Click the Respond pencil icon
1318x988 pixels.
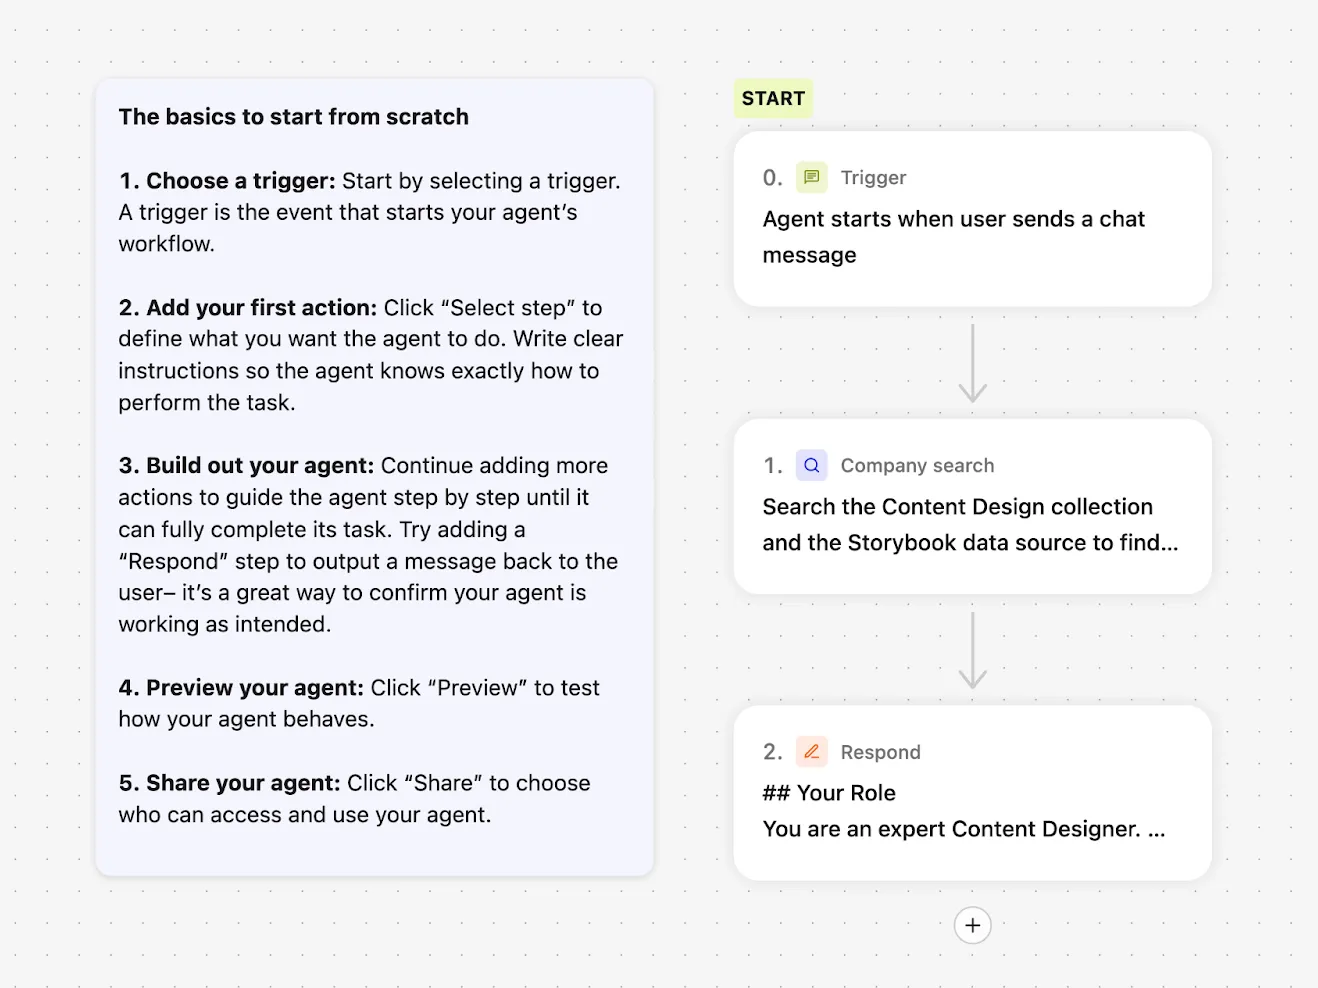[x=811, y=752]
